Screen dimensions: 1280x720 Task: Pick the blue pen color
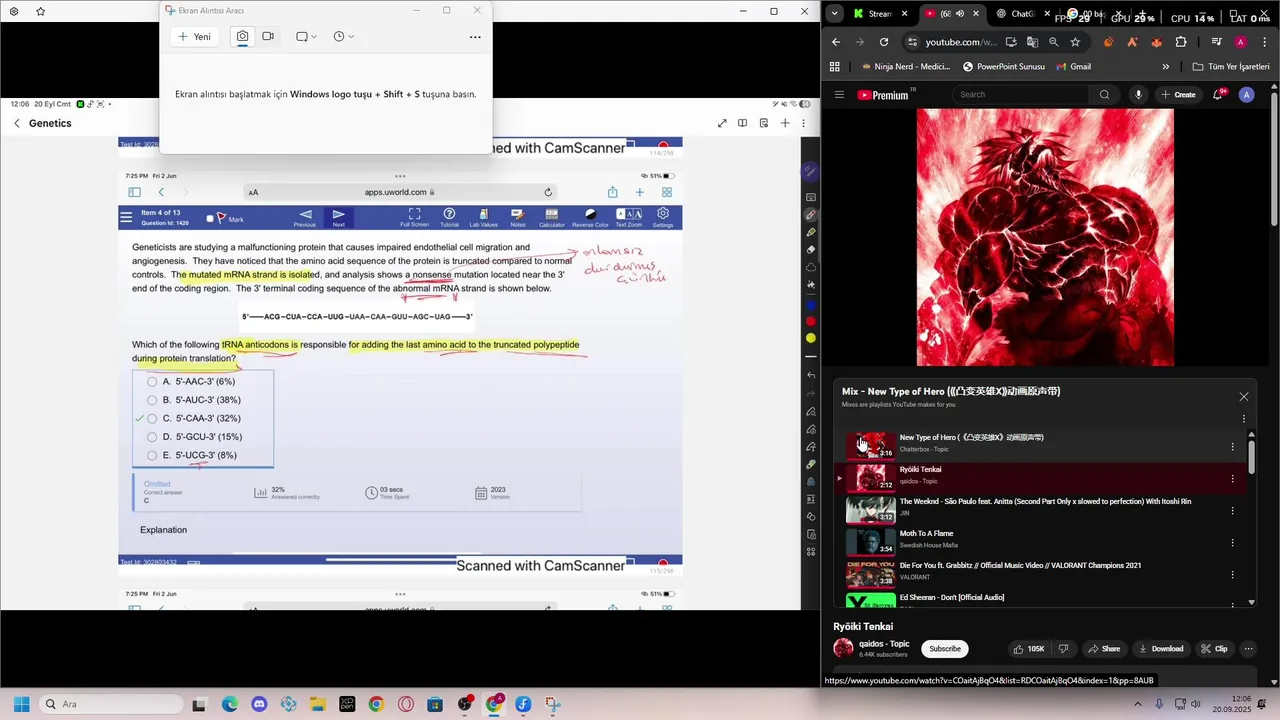(x=811, y=304)
